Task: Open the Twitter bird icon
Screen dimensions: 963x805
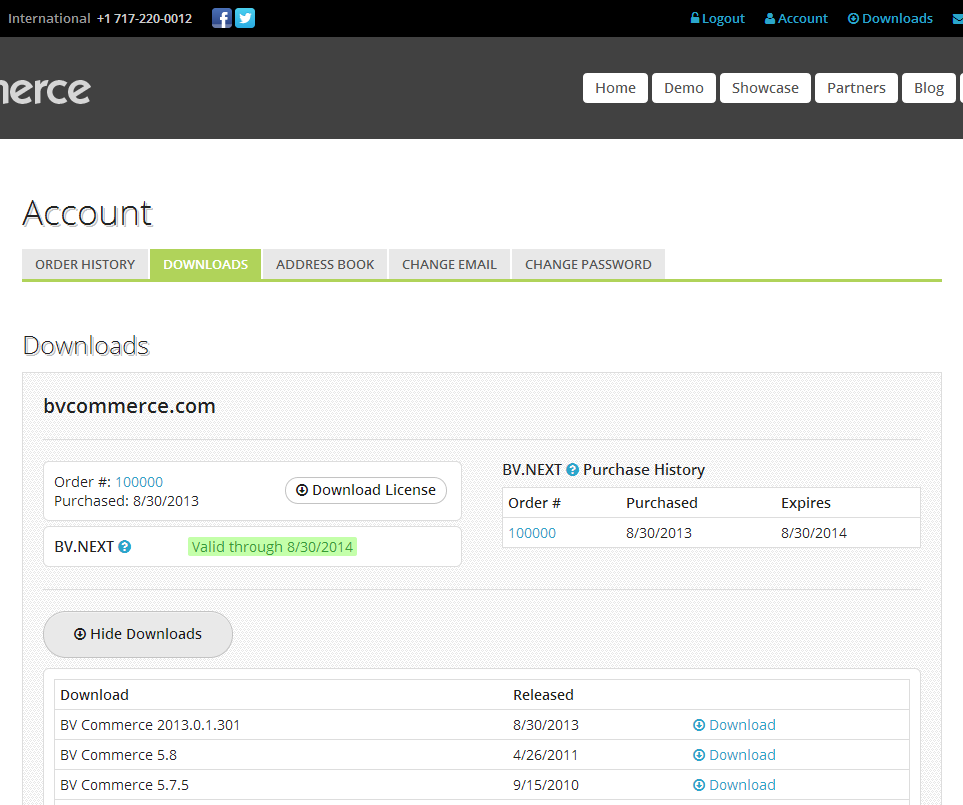Action: 245,18
